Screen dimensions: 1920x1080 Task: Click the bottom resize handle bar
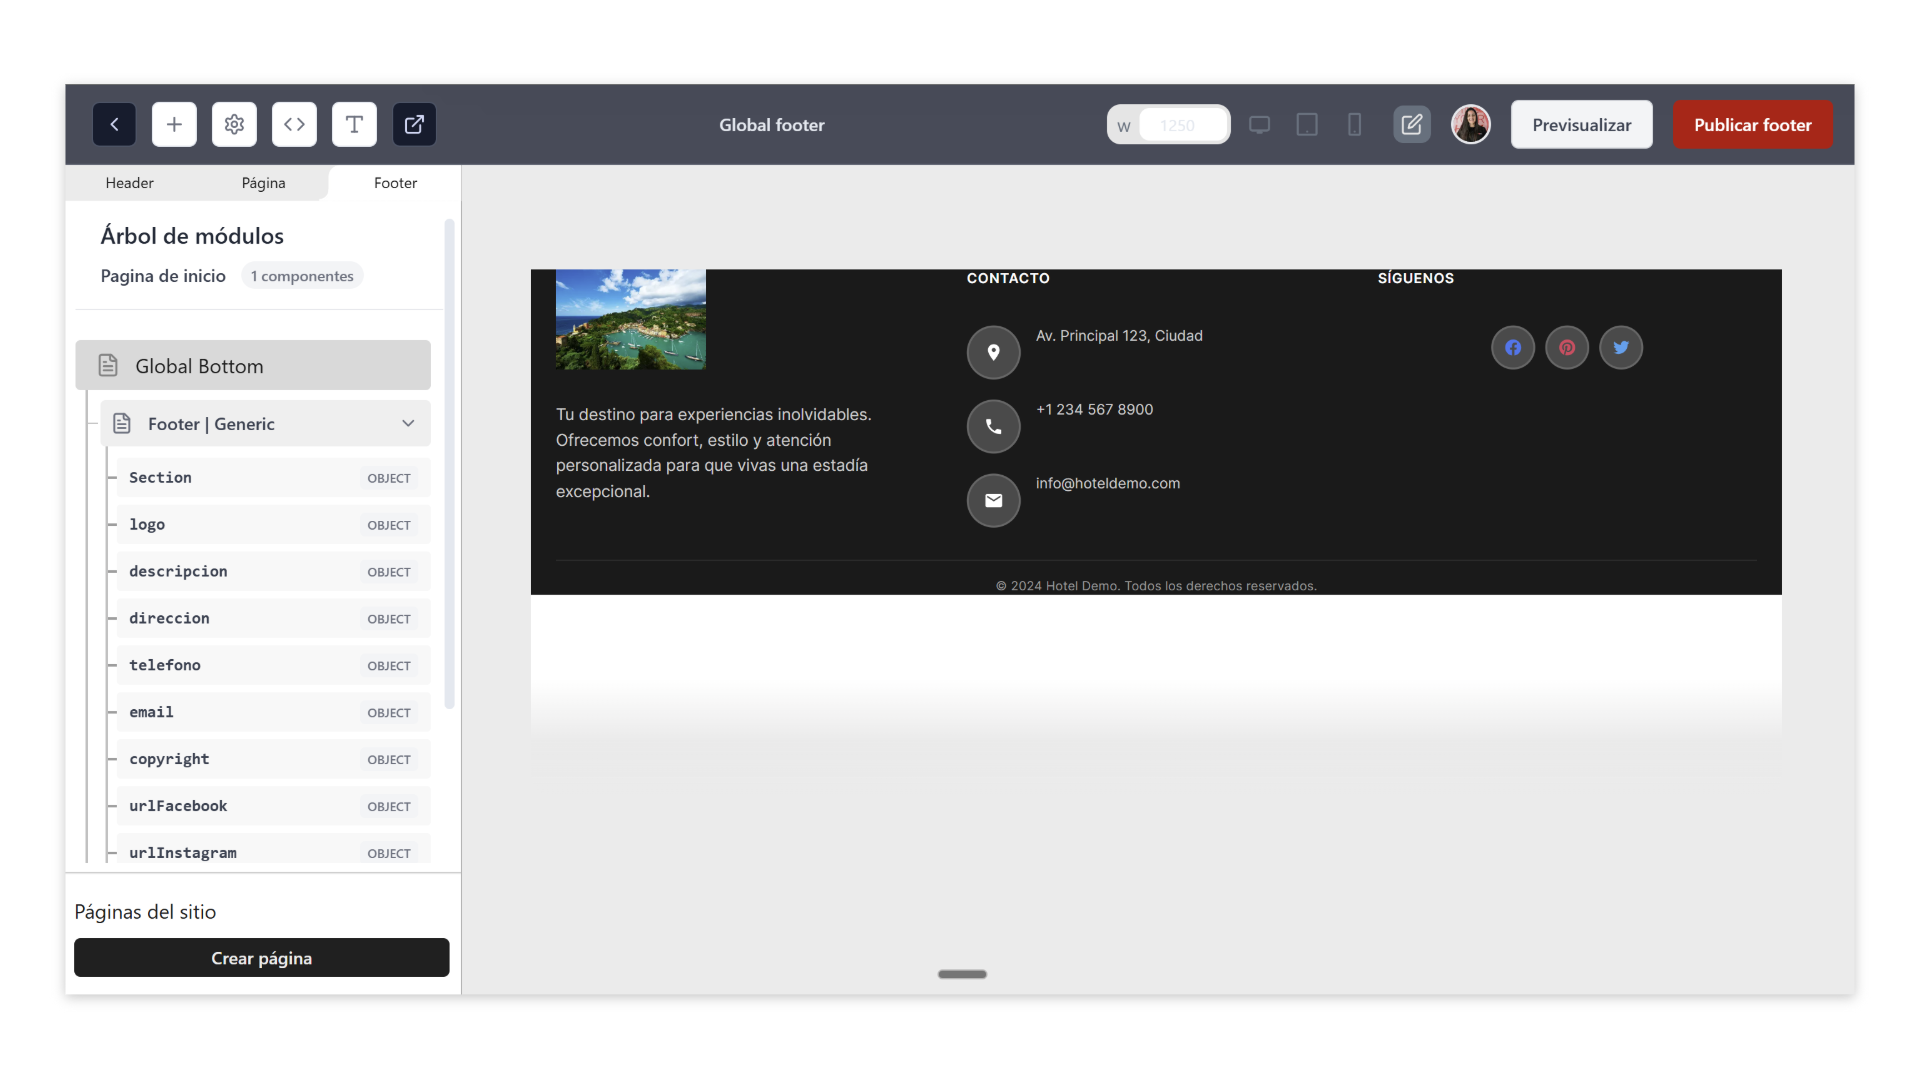[x=962, y=974]
